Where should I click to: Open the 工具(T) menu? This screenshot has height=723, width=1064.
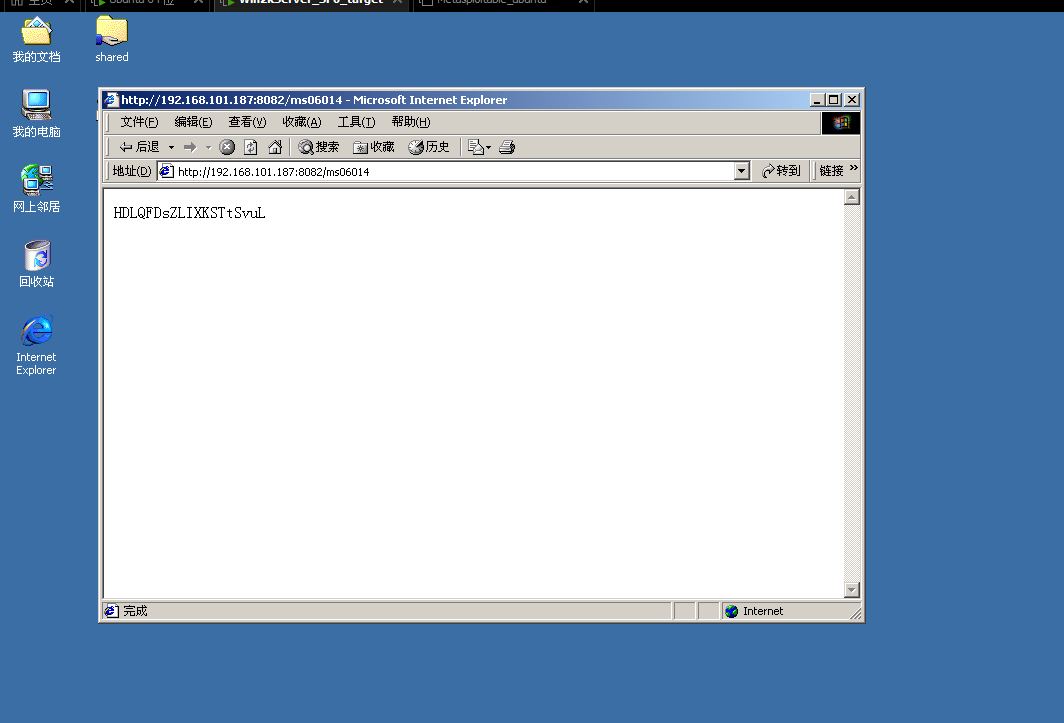click(x=356, y=122)
